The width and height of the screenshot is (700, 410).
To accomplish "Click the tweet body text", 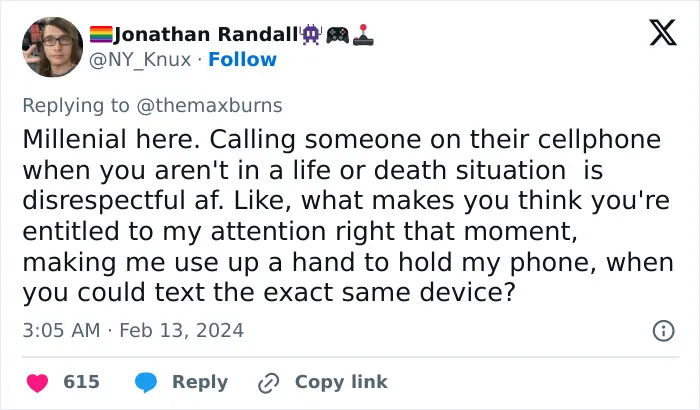I will click(348, 216).
